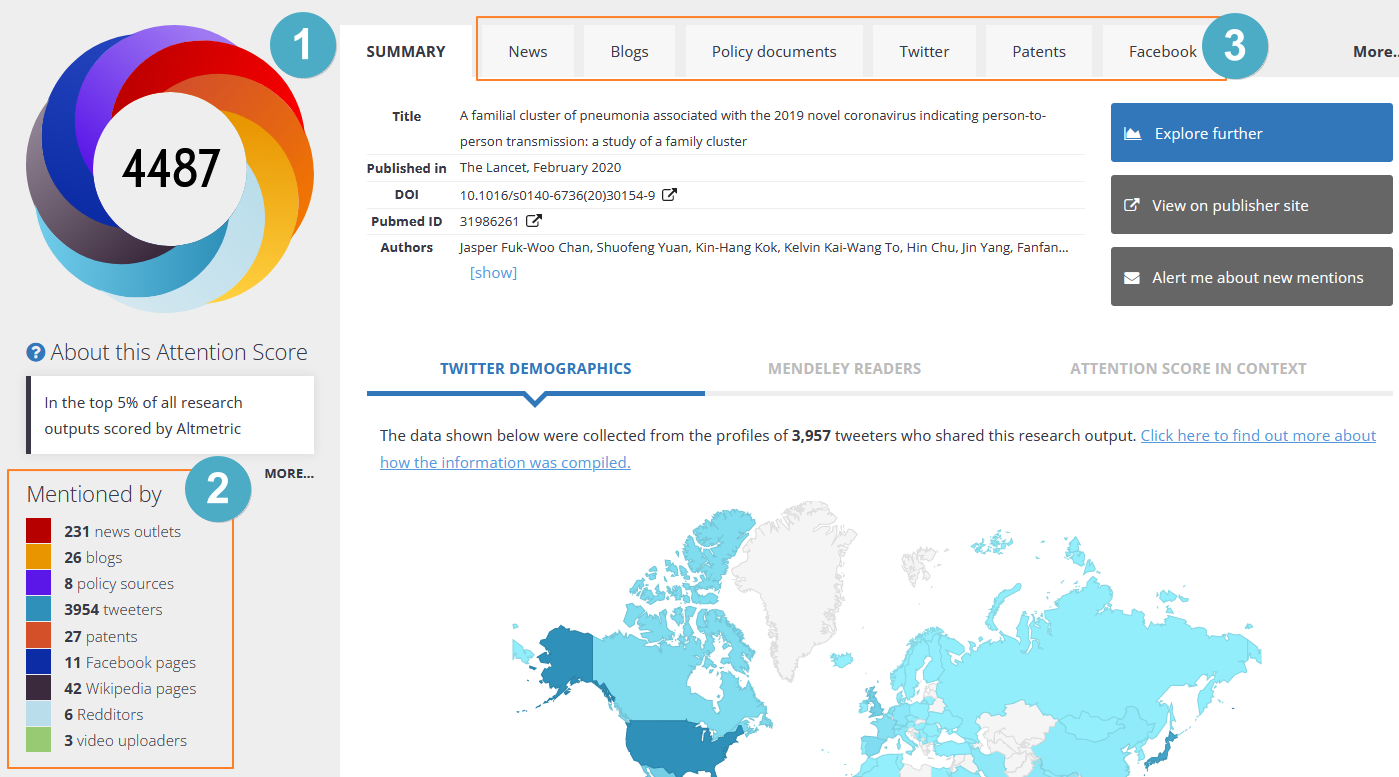
Task: Expand the Mentioned by list with MORE...
Action: 289,473
